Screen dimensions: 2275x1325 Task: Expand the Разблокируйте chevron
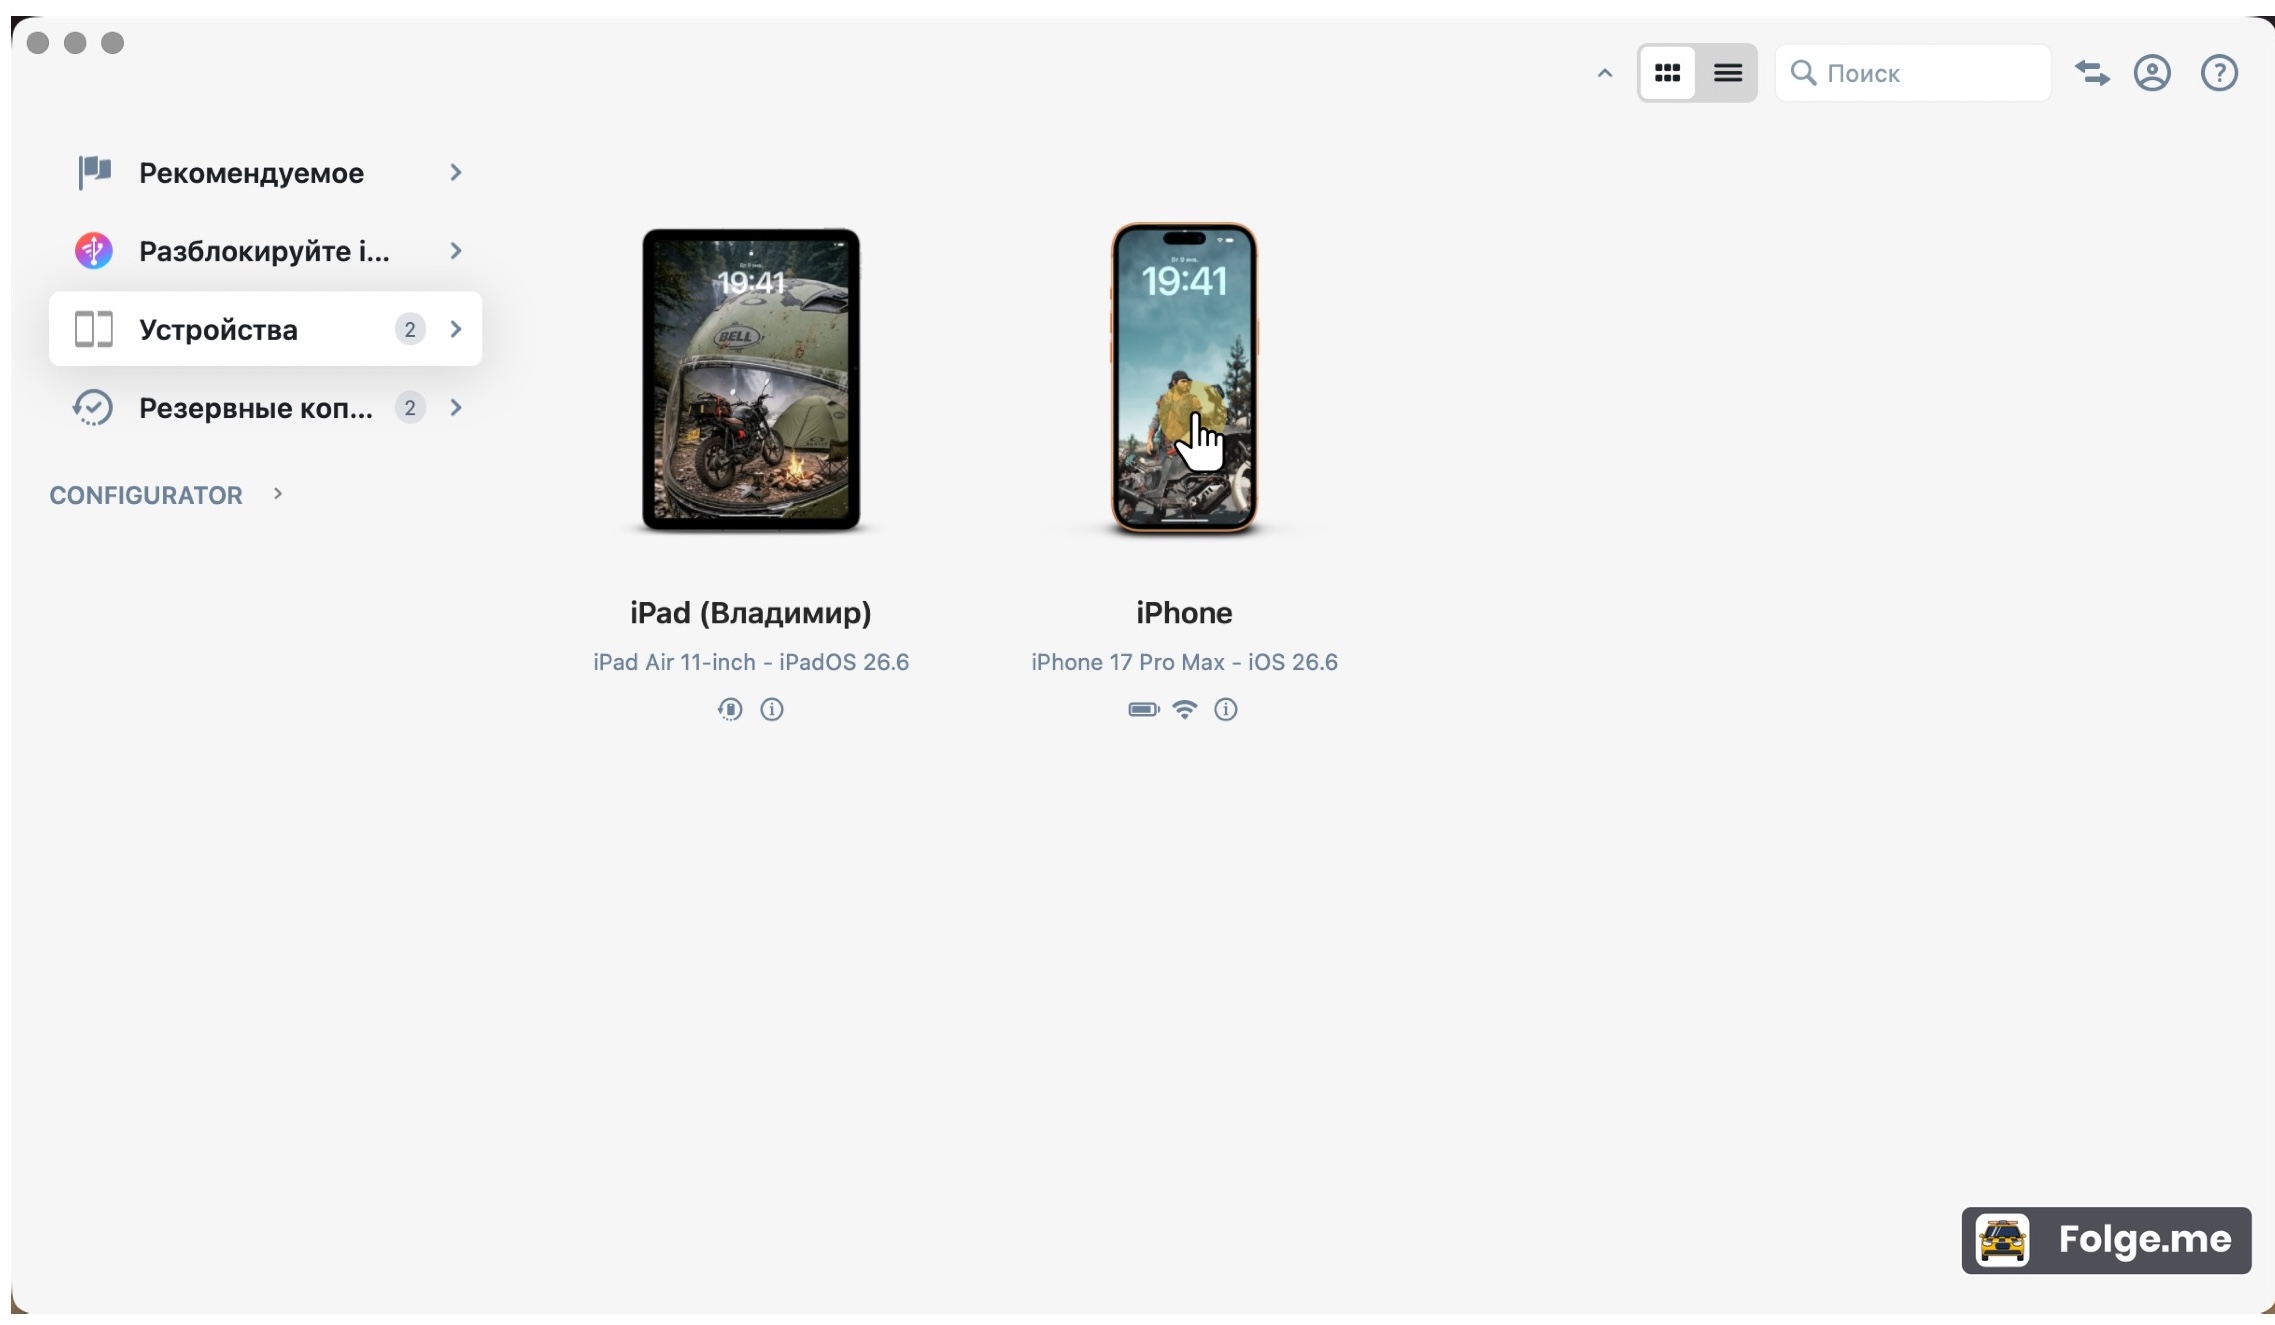pos(456,250)
